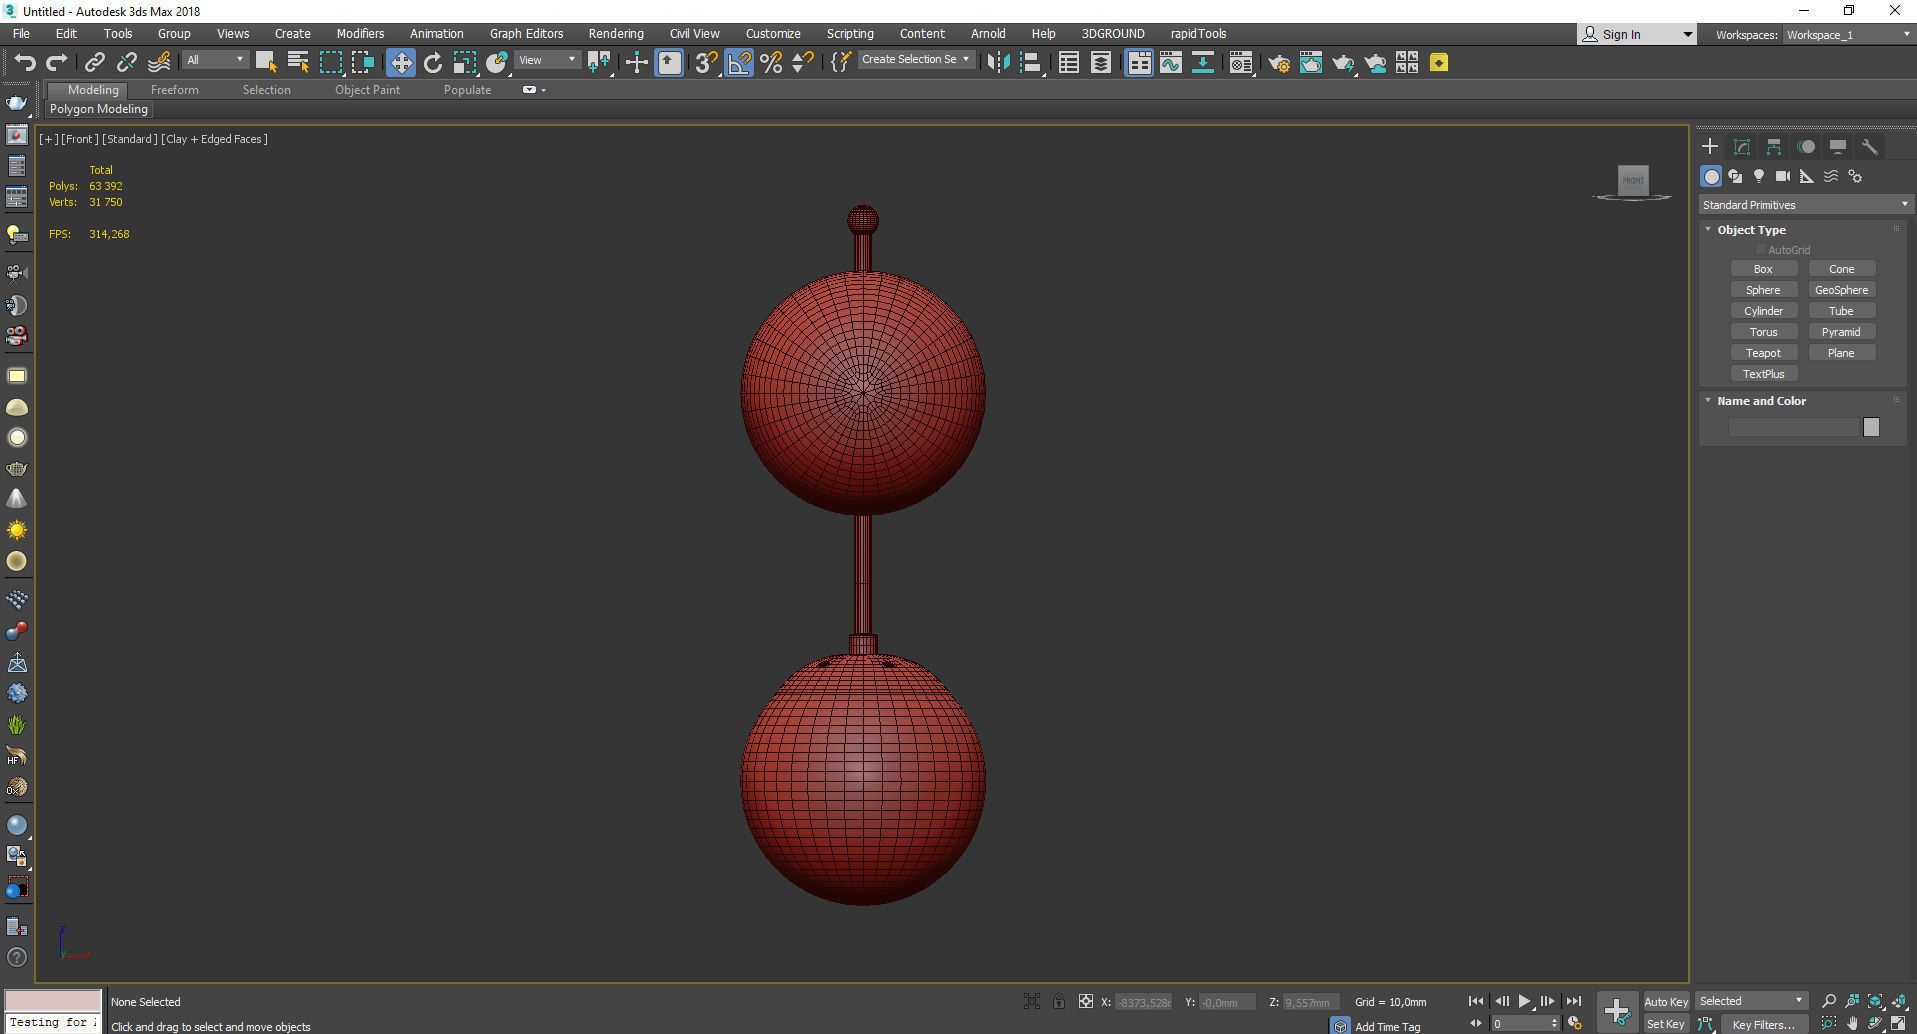
Task: Click the Zoom Extents All icon
Action: click(1899, 1001)
